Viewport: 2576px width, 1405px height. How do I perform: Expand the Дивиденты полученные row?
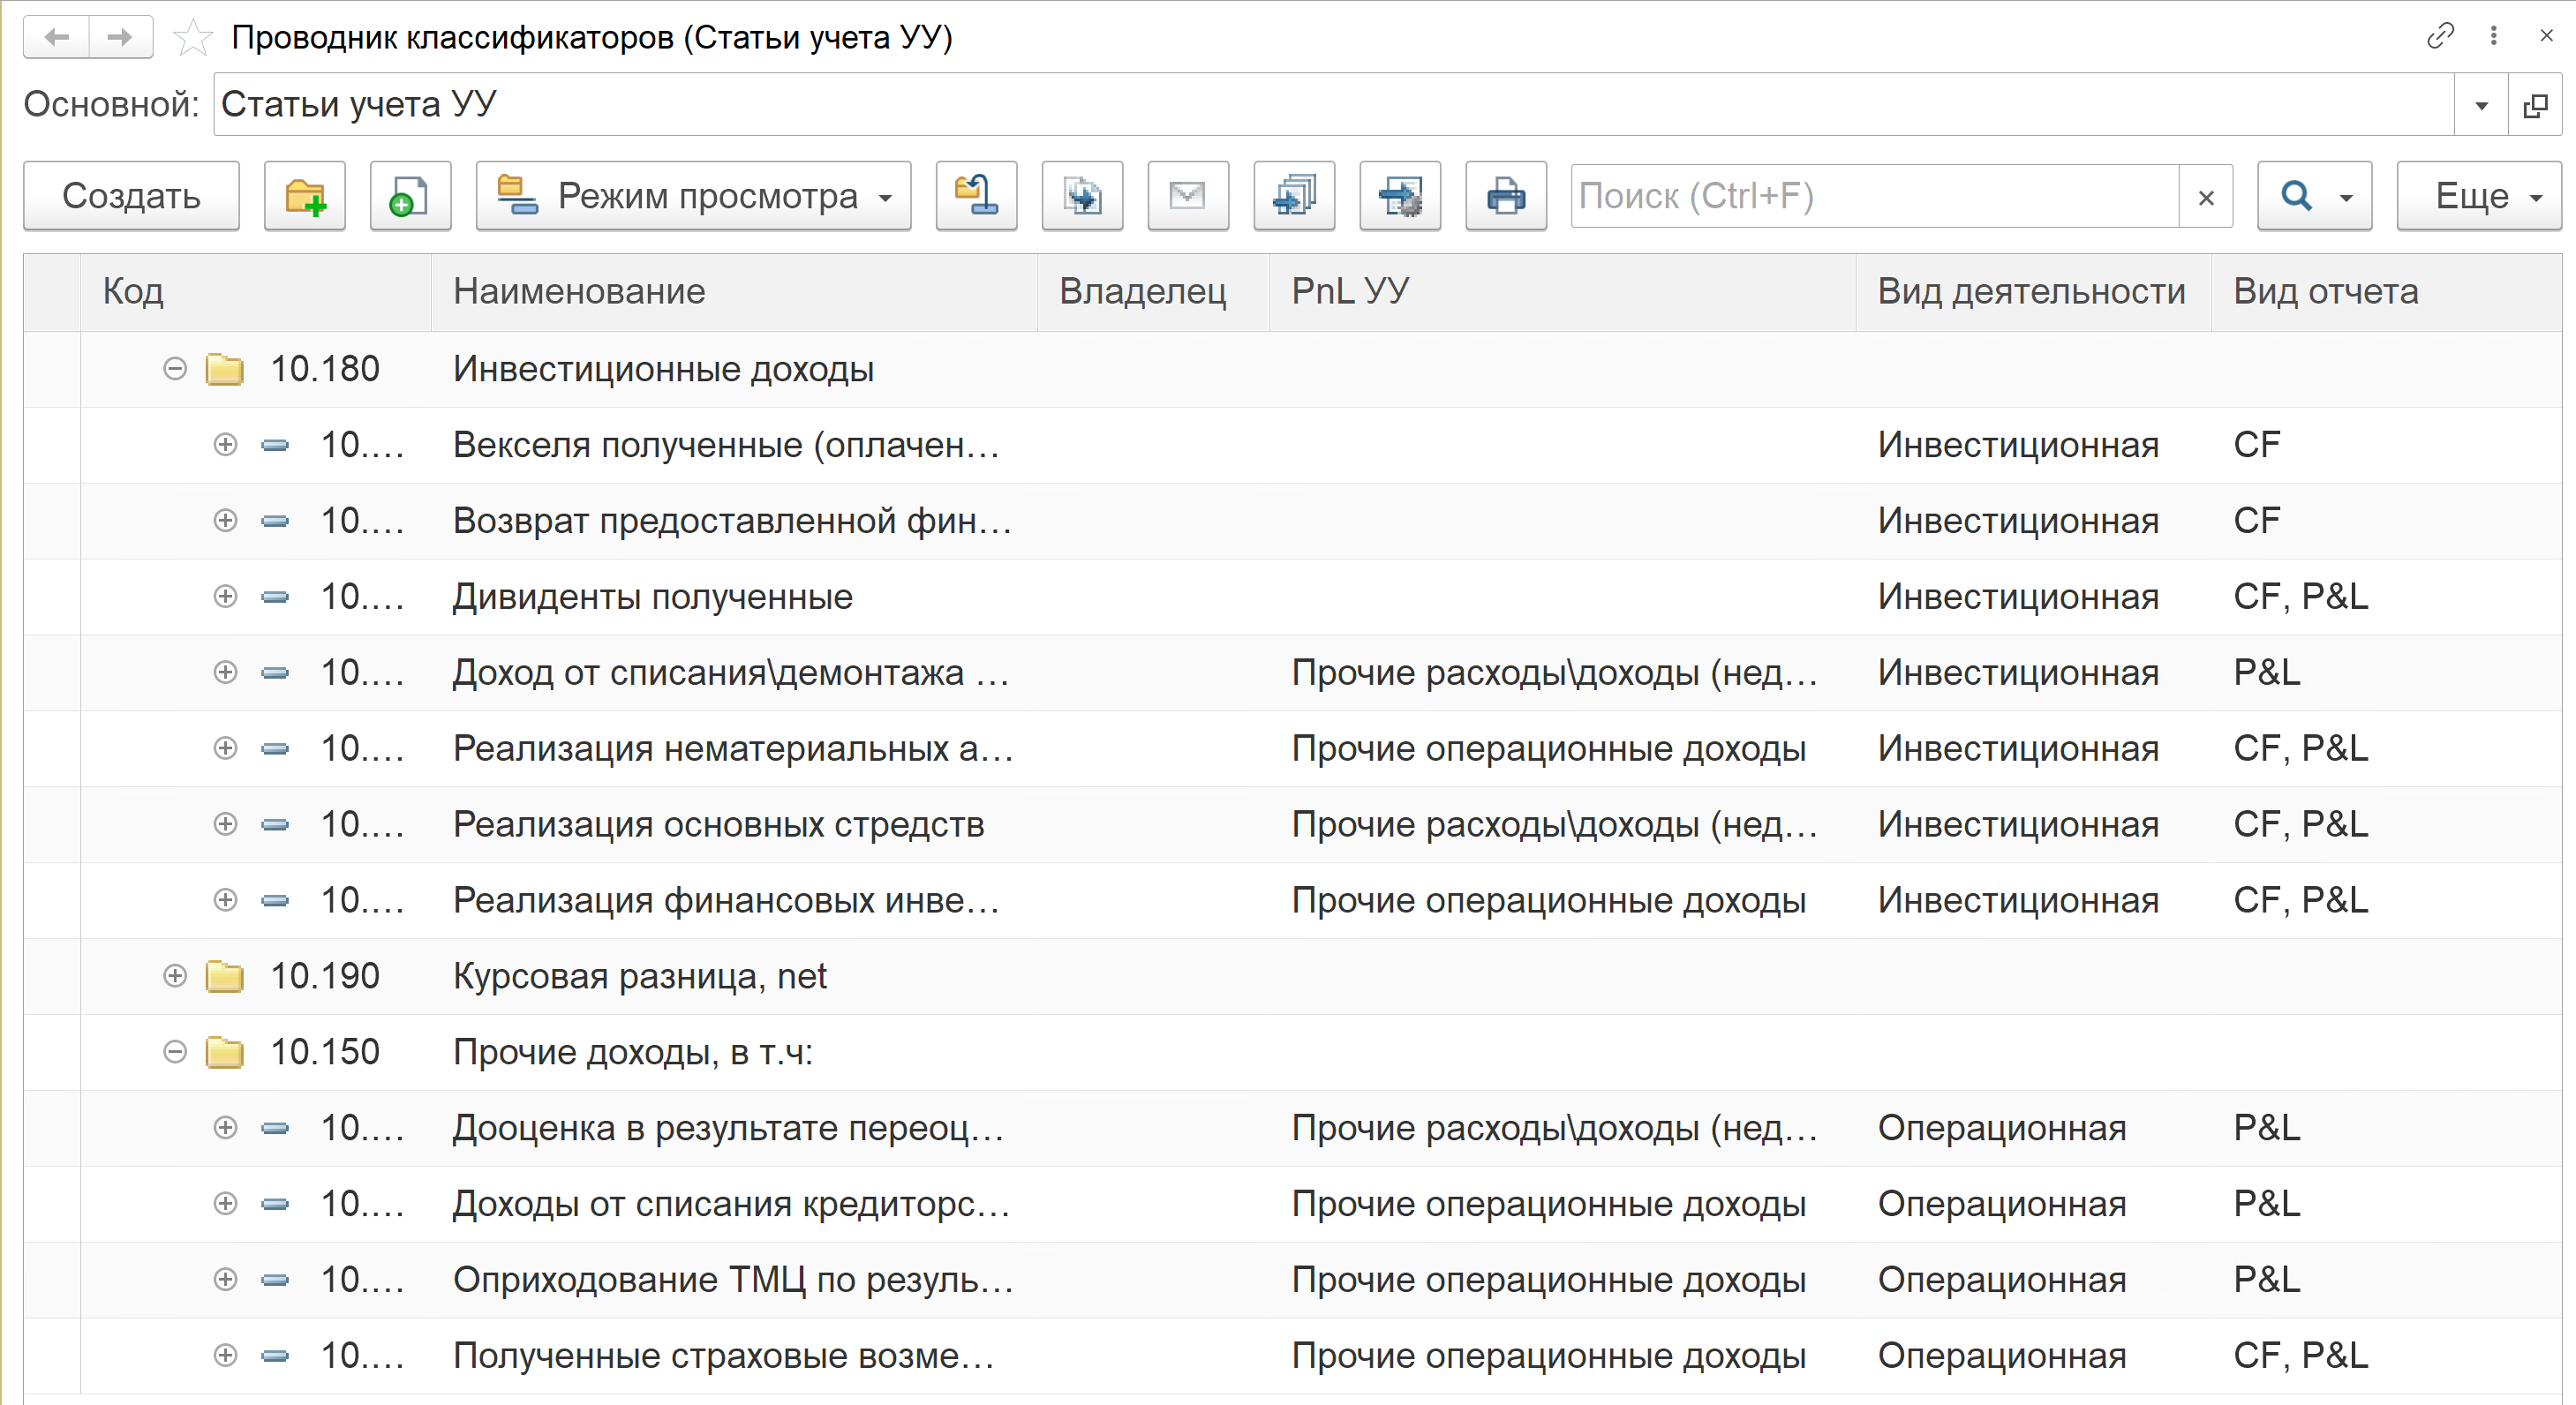coord(226,597)
